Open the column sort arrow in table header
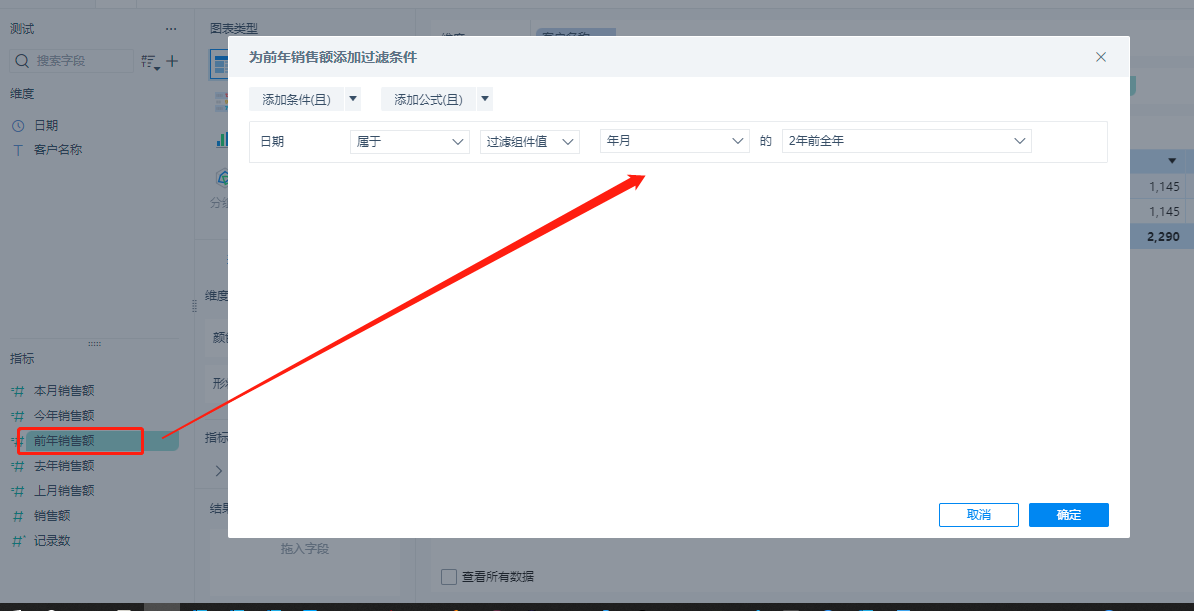The image size is (1194, 611). [x=1172, y=161]
